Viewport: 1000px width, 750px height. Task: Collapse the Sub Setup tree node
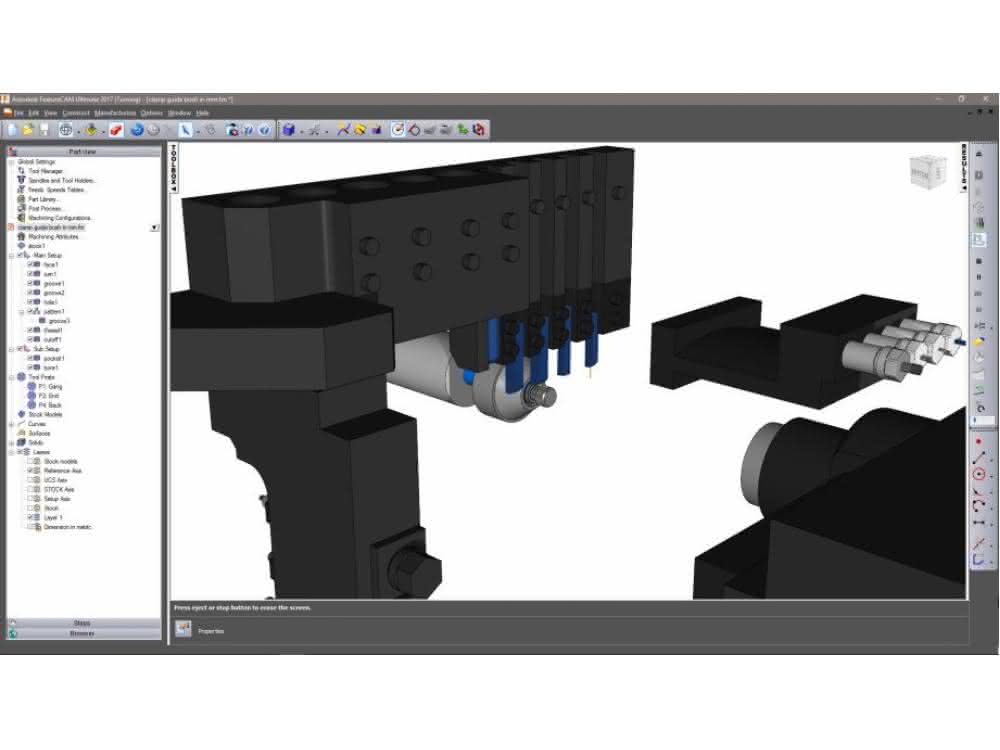click(x=11, y=349)
